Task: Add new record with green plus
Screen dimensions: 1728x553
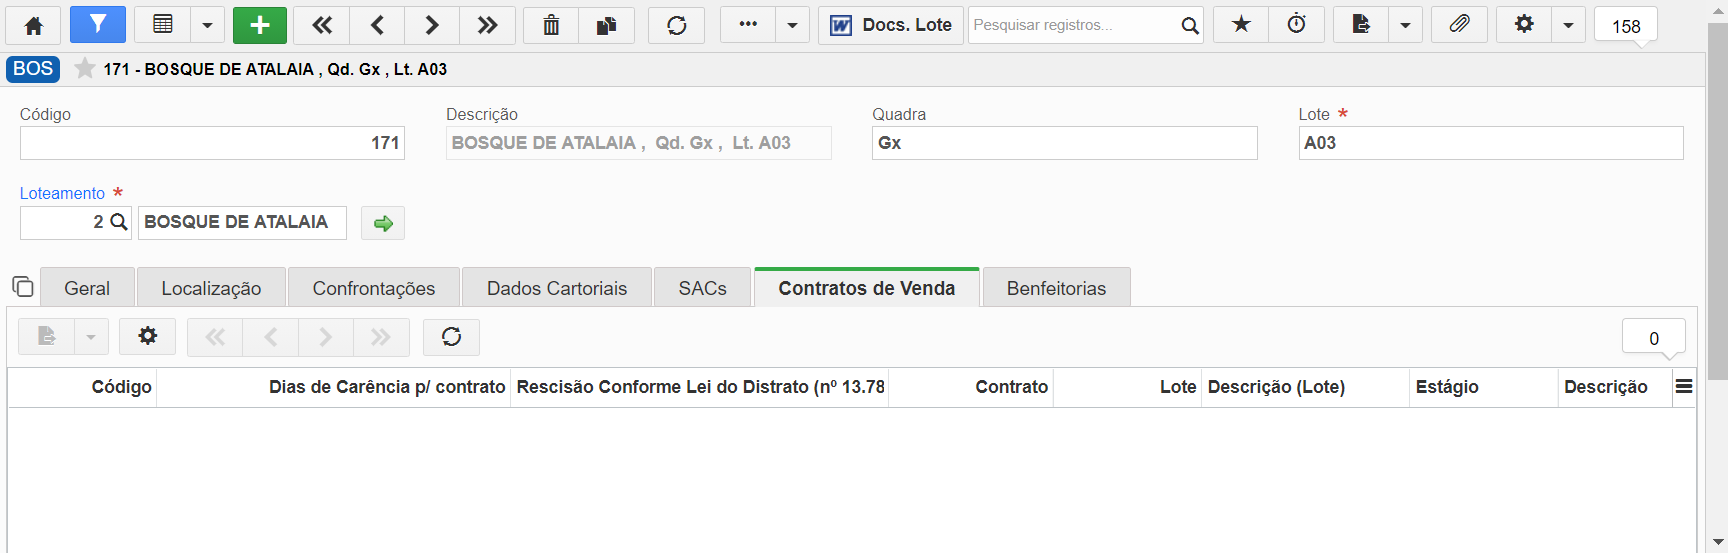Action: 260,25
